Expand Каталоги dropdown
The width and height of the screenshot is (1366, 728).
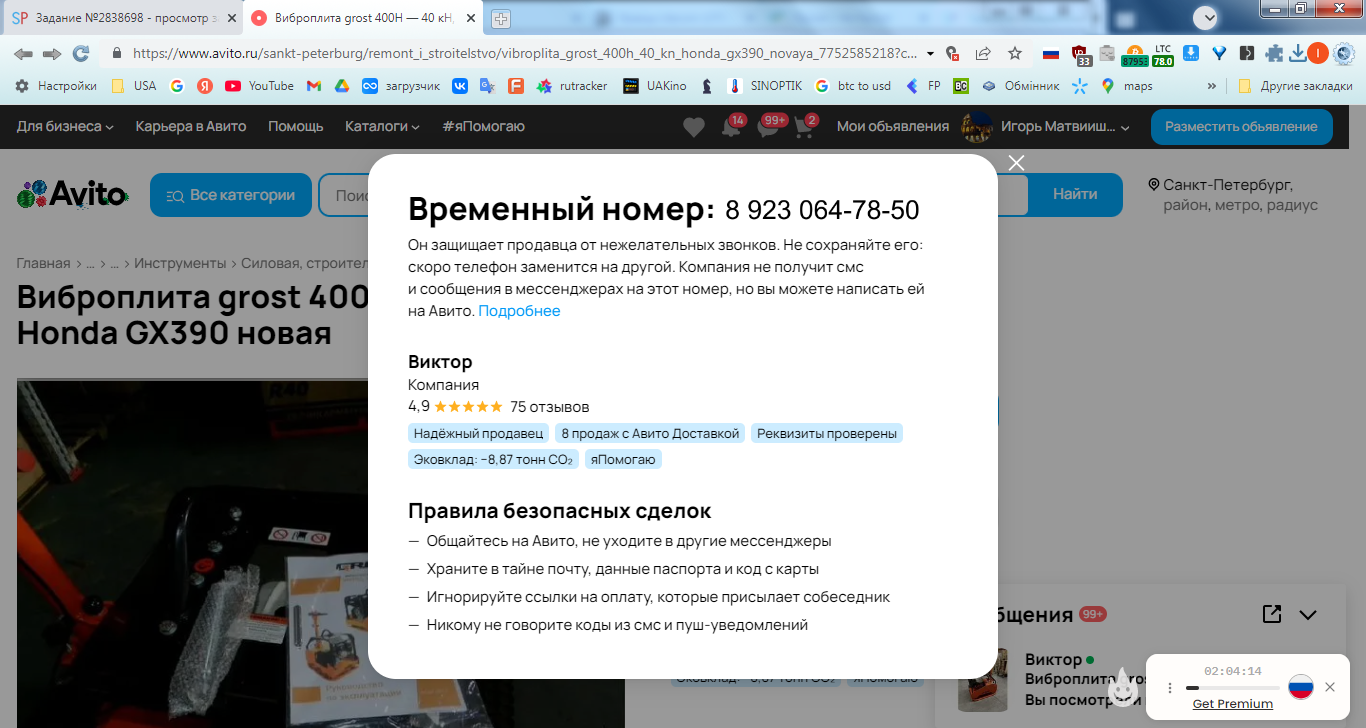pos(382,127)
